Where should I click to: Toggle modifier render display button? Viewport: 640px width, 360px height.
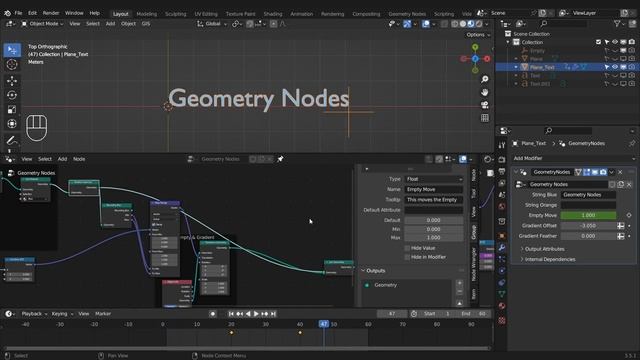pyautogui.click(x=603, y=172)
